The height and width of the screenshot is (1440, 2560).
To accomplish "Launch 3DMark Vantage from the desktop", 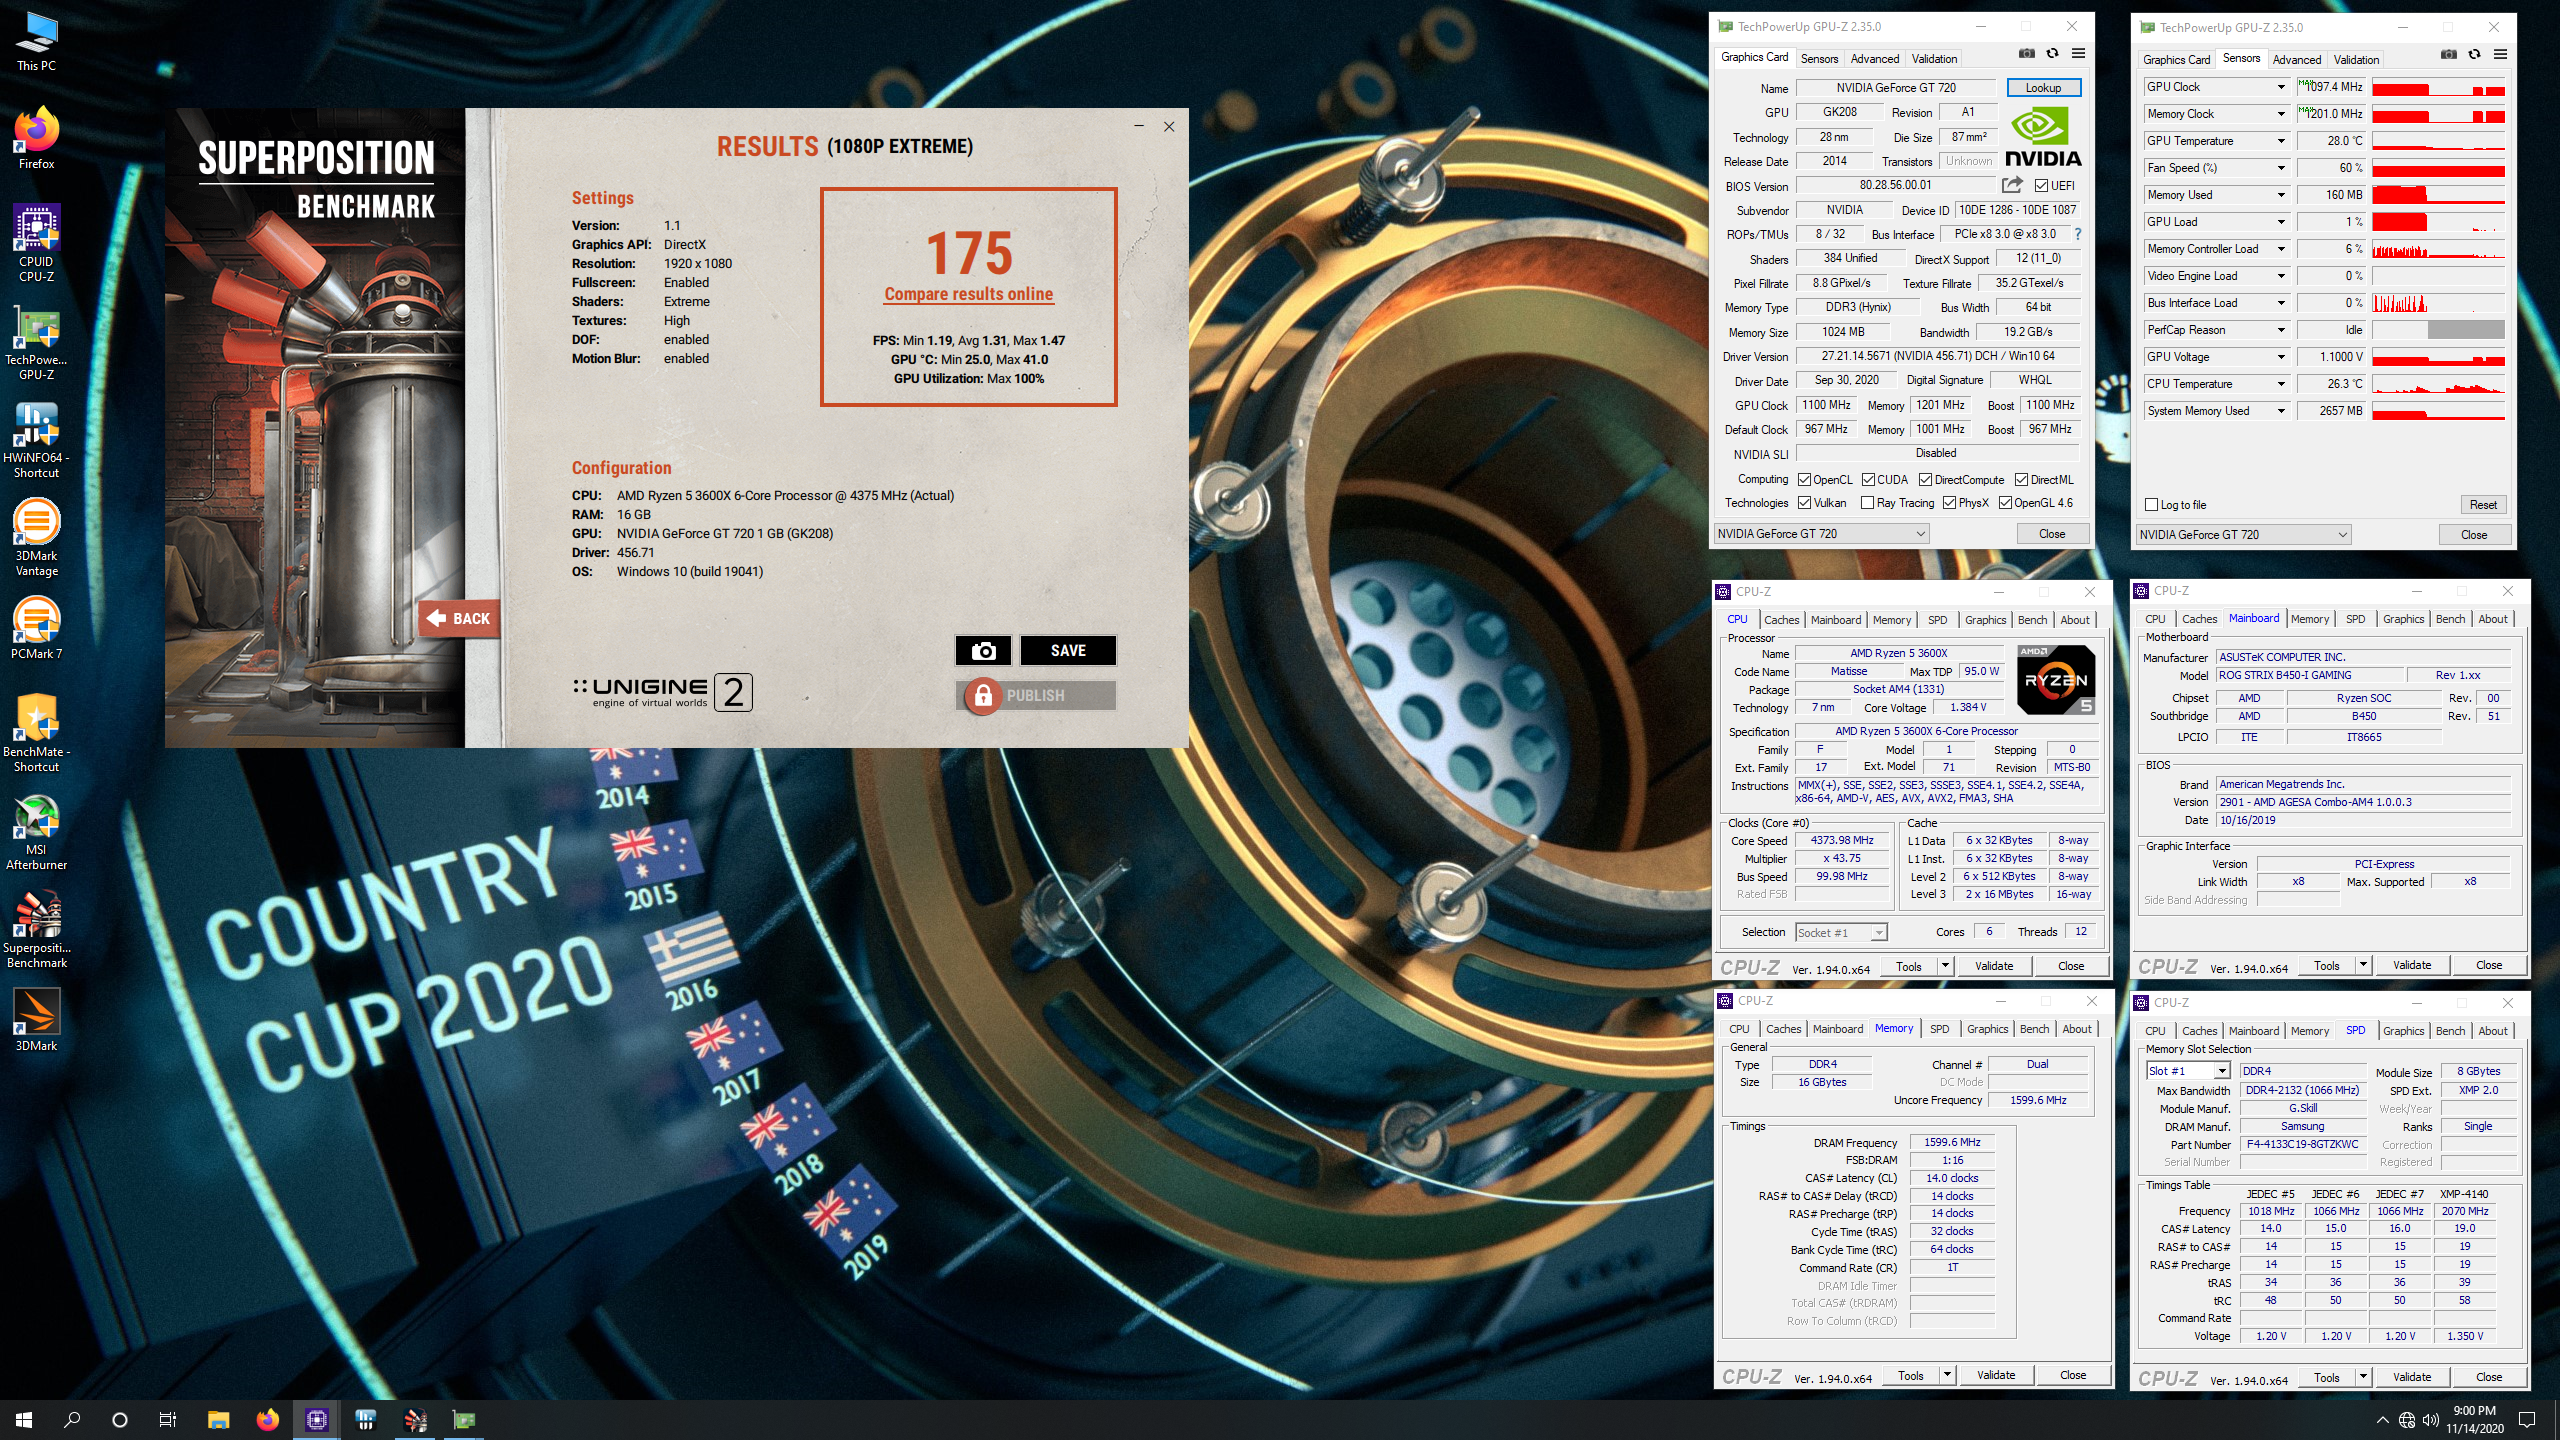I will point(37,537).
